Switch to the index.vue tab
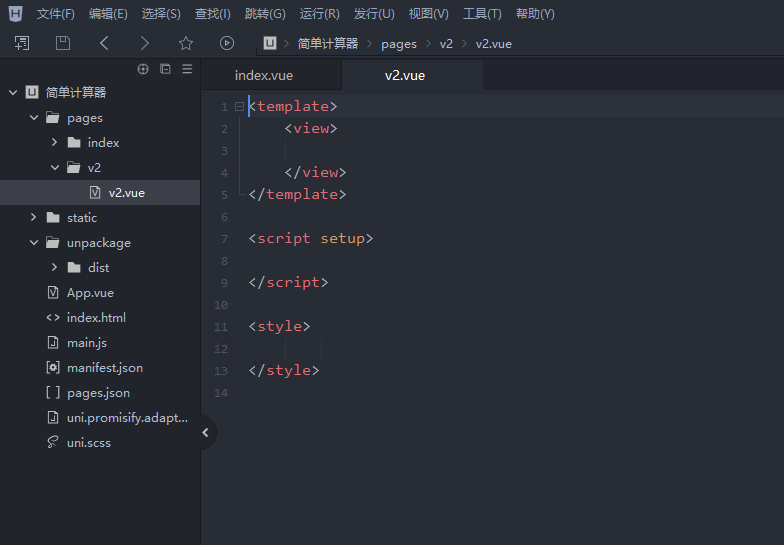784x545 pixels. click(x=264, y=76)
